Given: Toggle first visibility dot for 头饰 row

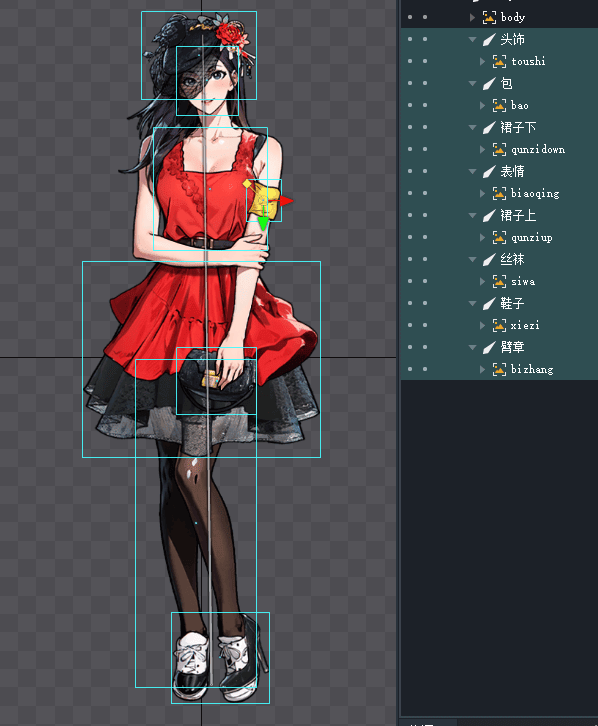Looking at the screenshot, I should [x=410, y=39].
